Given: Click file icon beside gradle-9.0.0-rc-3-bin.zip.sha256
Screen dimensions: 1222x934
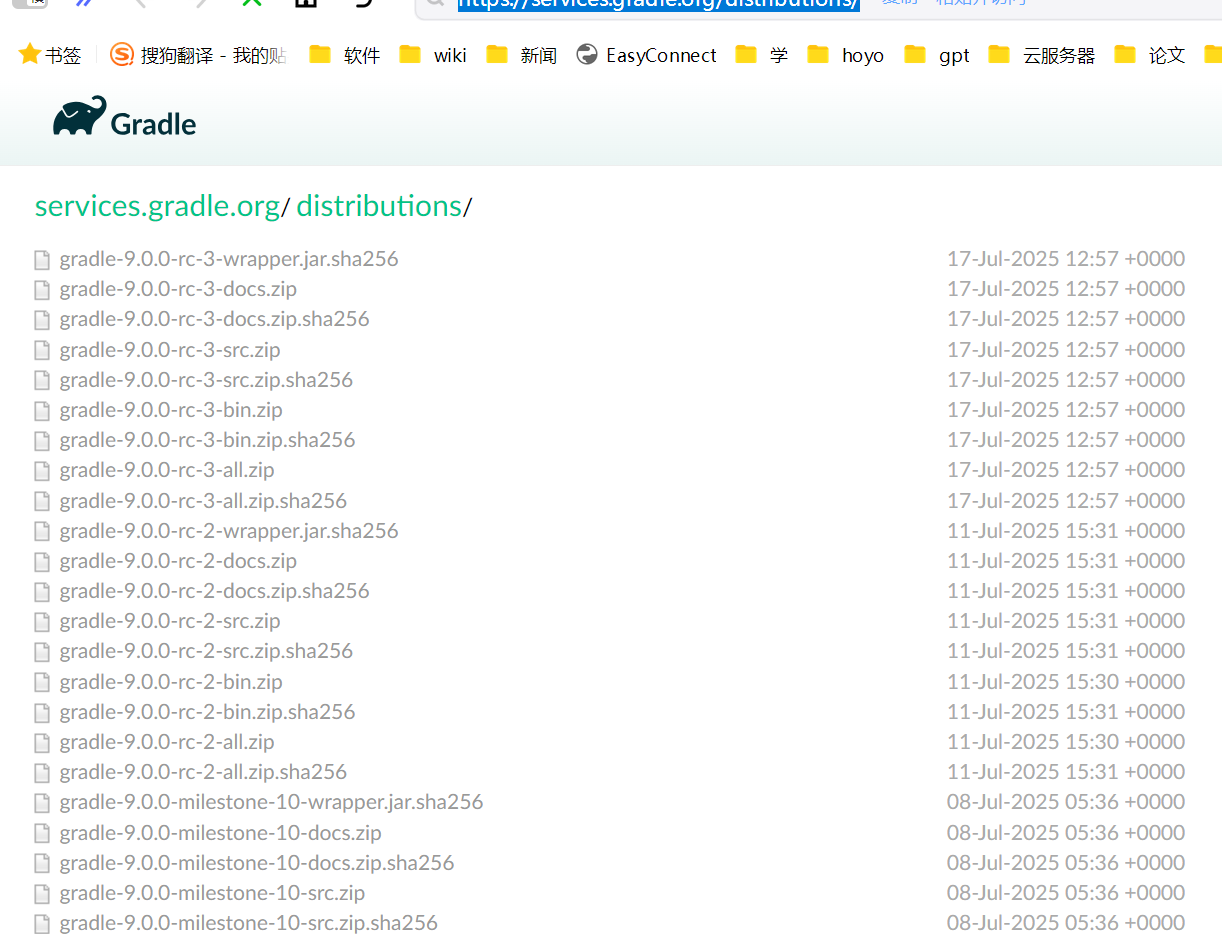Looking at the screenshot, I should tap(42, 441).
